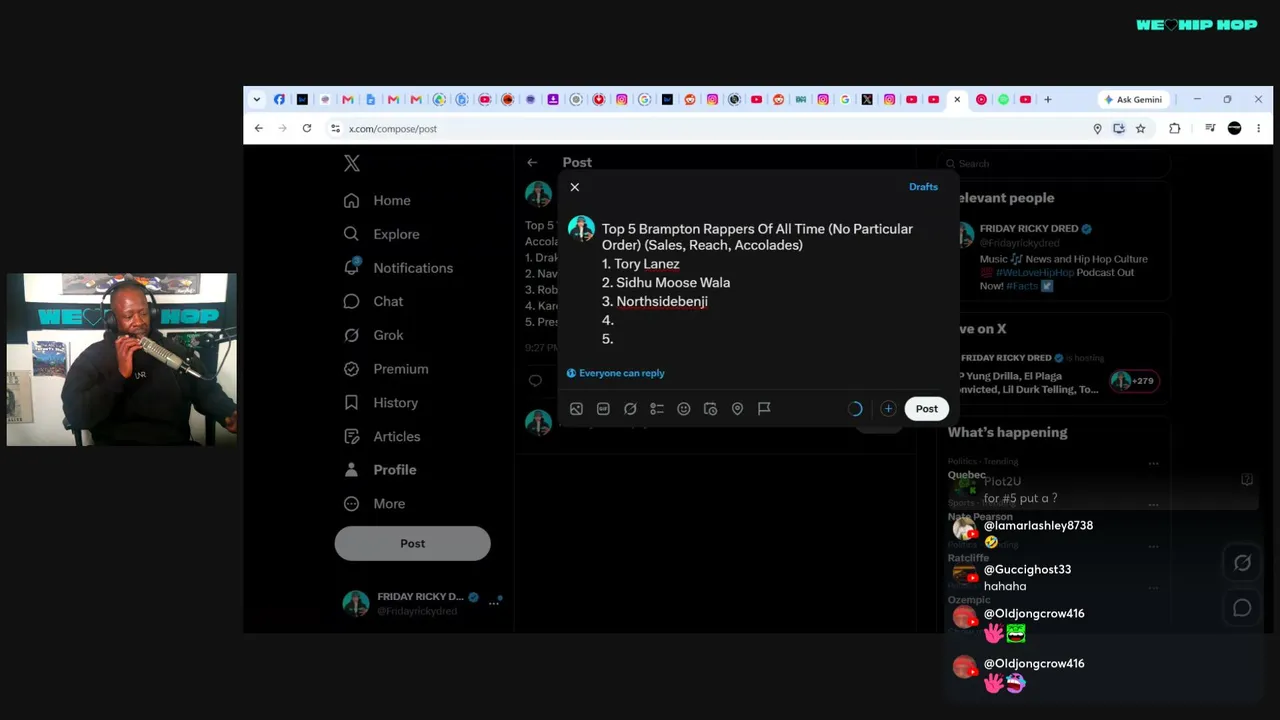
Task: Click into the post text area
Action: pos(760,284)
